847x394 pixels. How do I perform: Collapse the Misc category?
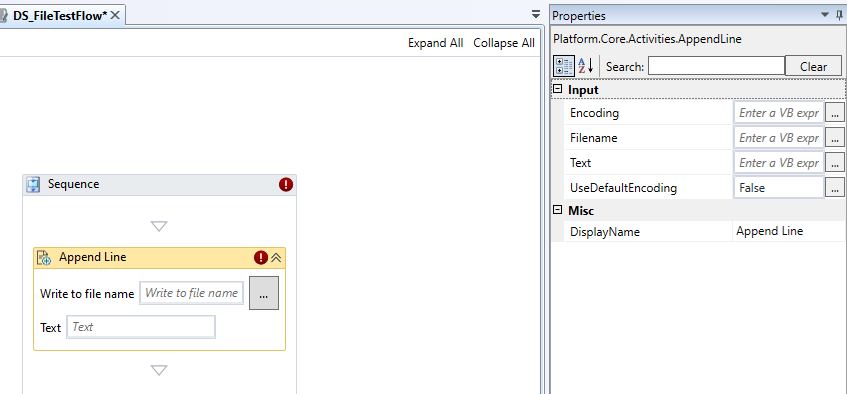pyautogui.click(x=557, y=210)
